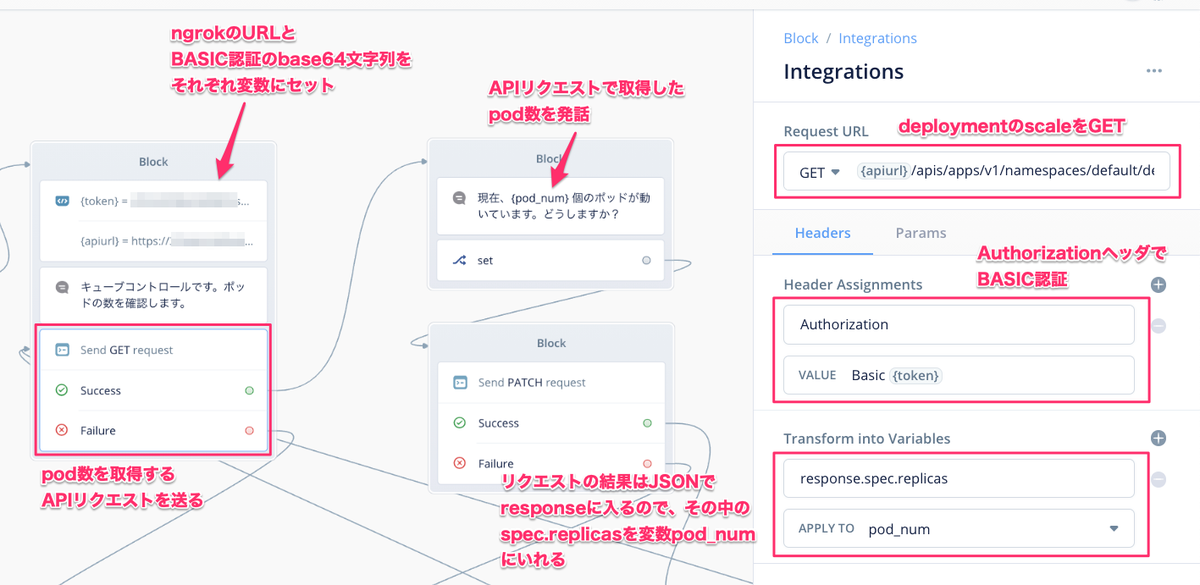Click the VALUE field with Basic {token}
The width and height of the screenshot is (1200, 585).
click(959, 375)
